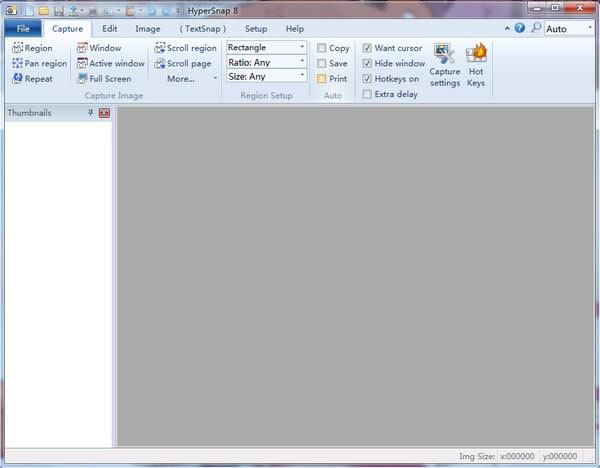The image size is (600, 468).
Task: Open a file using the folder icon
Action: [x=44, y=11]
